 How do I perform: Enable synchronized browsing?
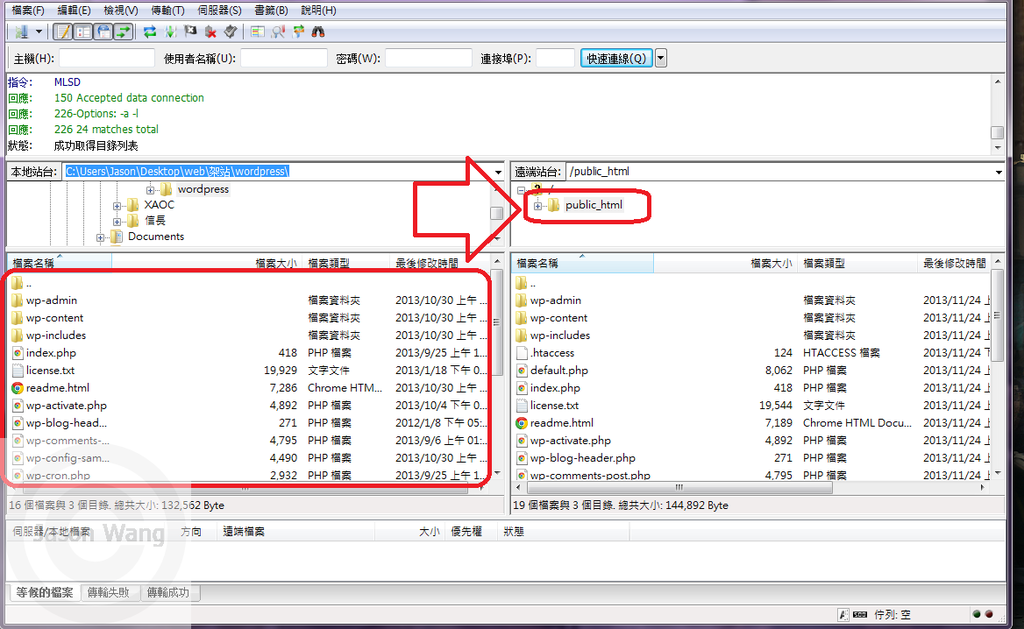[x=297, y=31]
